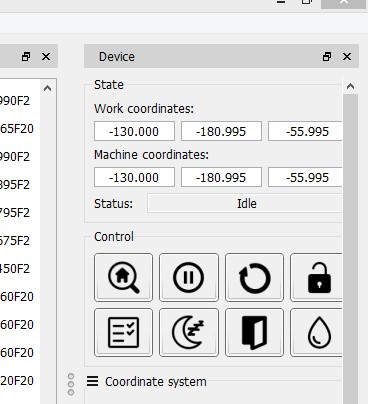Viewport: 368px width, 404px height.
Task: Click the circular reset arrow button
Action: coord(254,277)
